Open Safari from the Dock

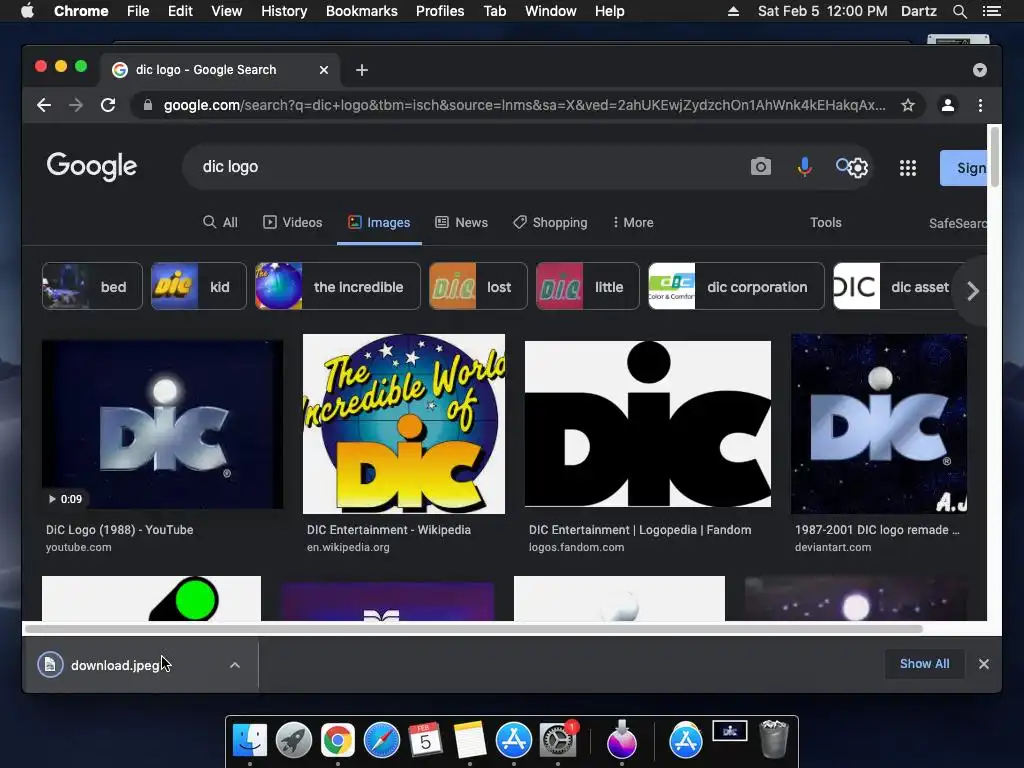click(x=381, y=740)
